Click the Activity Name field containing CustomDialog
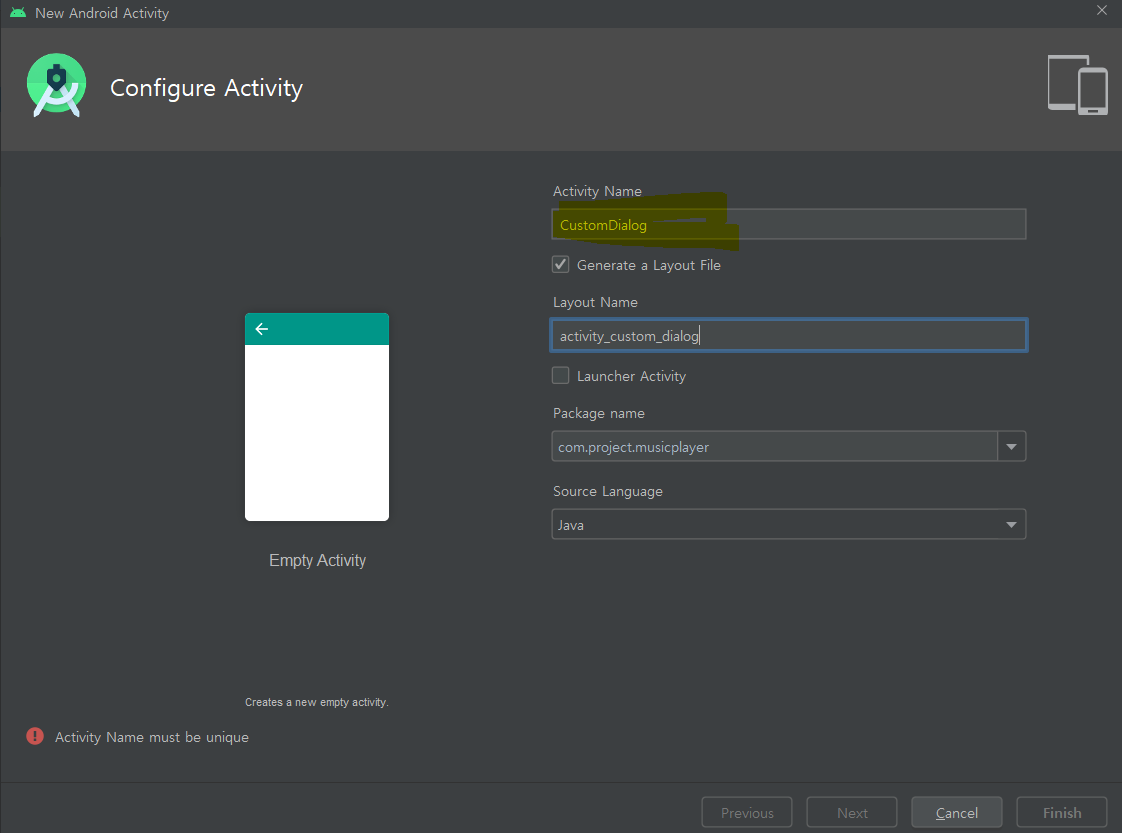Image resolution: width=1122 pixels, height=833 pixels. tap(789, 224)
